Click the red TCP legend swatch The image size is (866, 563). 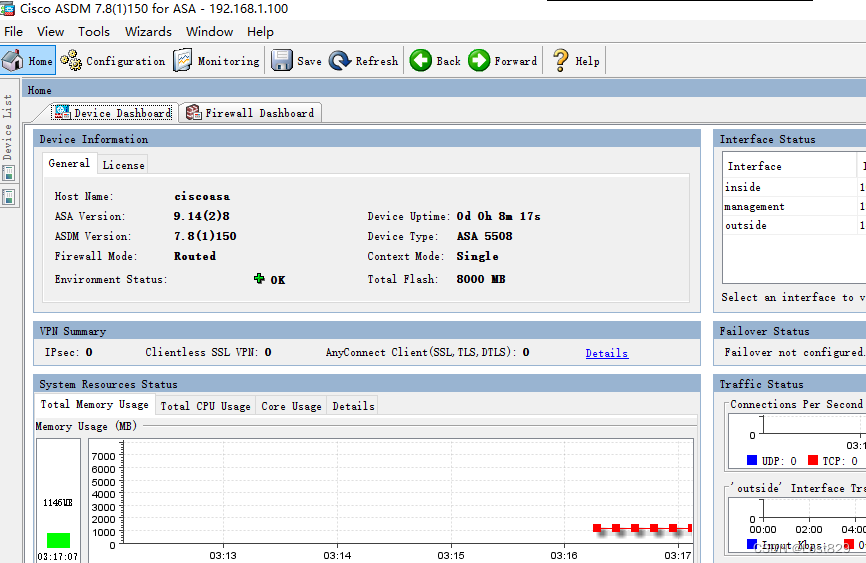(x=812, y=460)
